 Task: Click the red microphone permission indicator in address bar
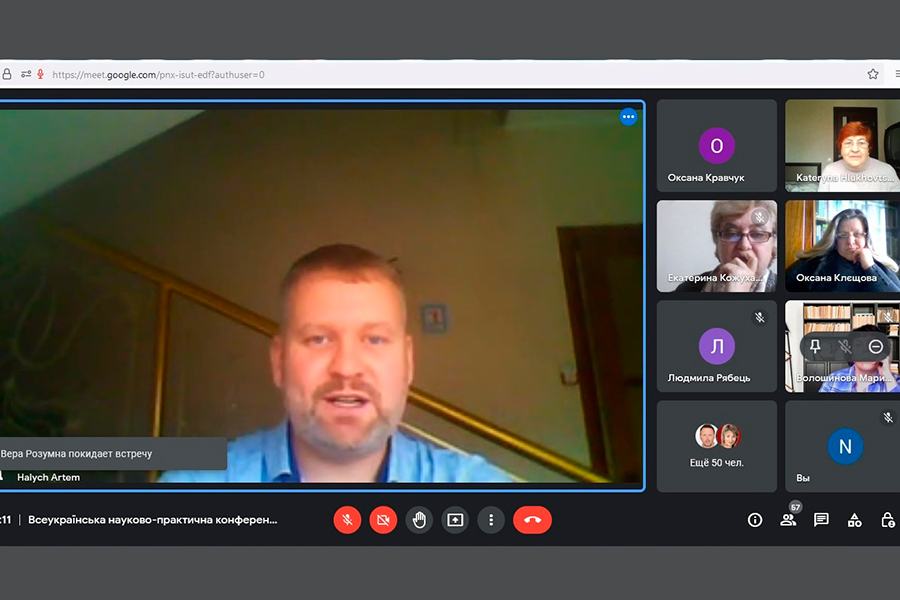click(x=41, y=74)
